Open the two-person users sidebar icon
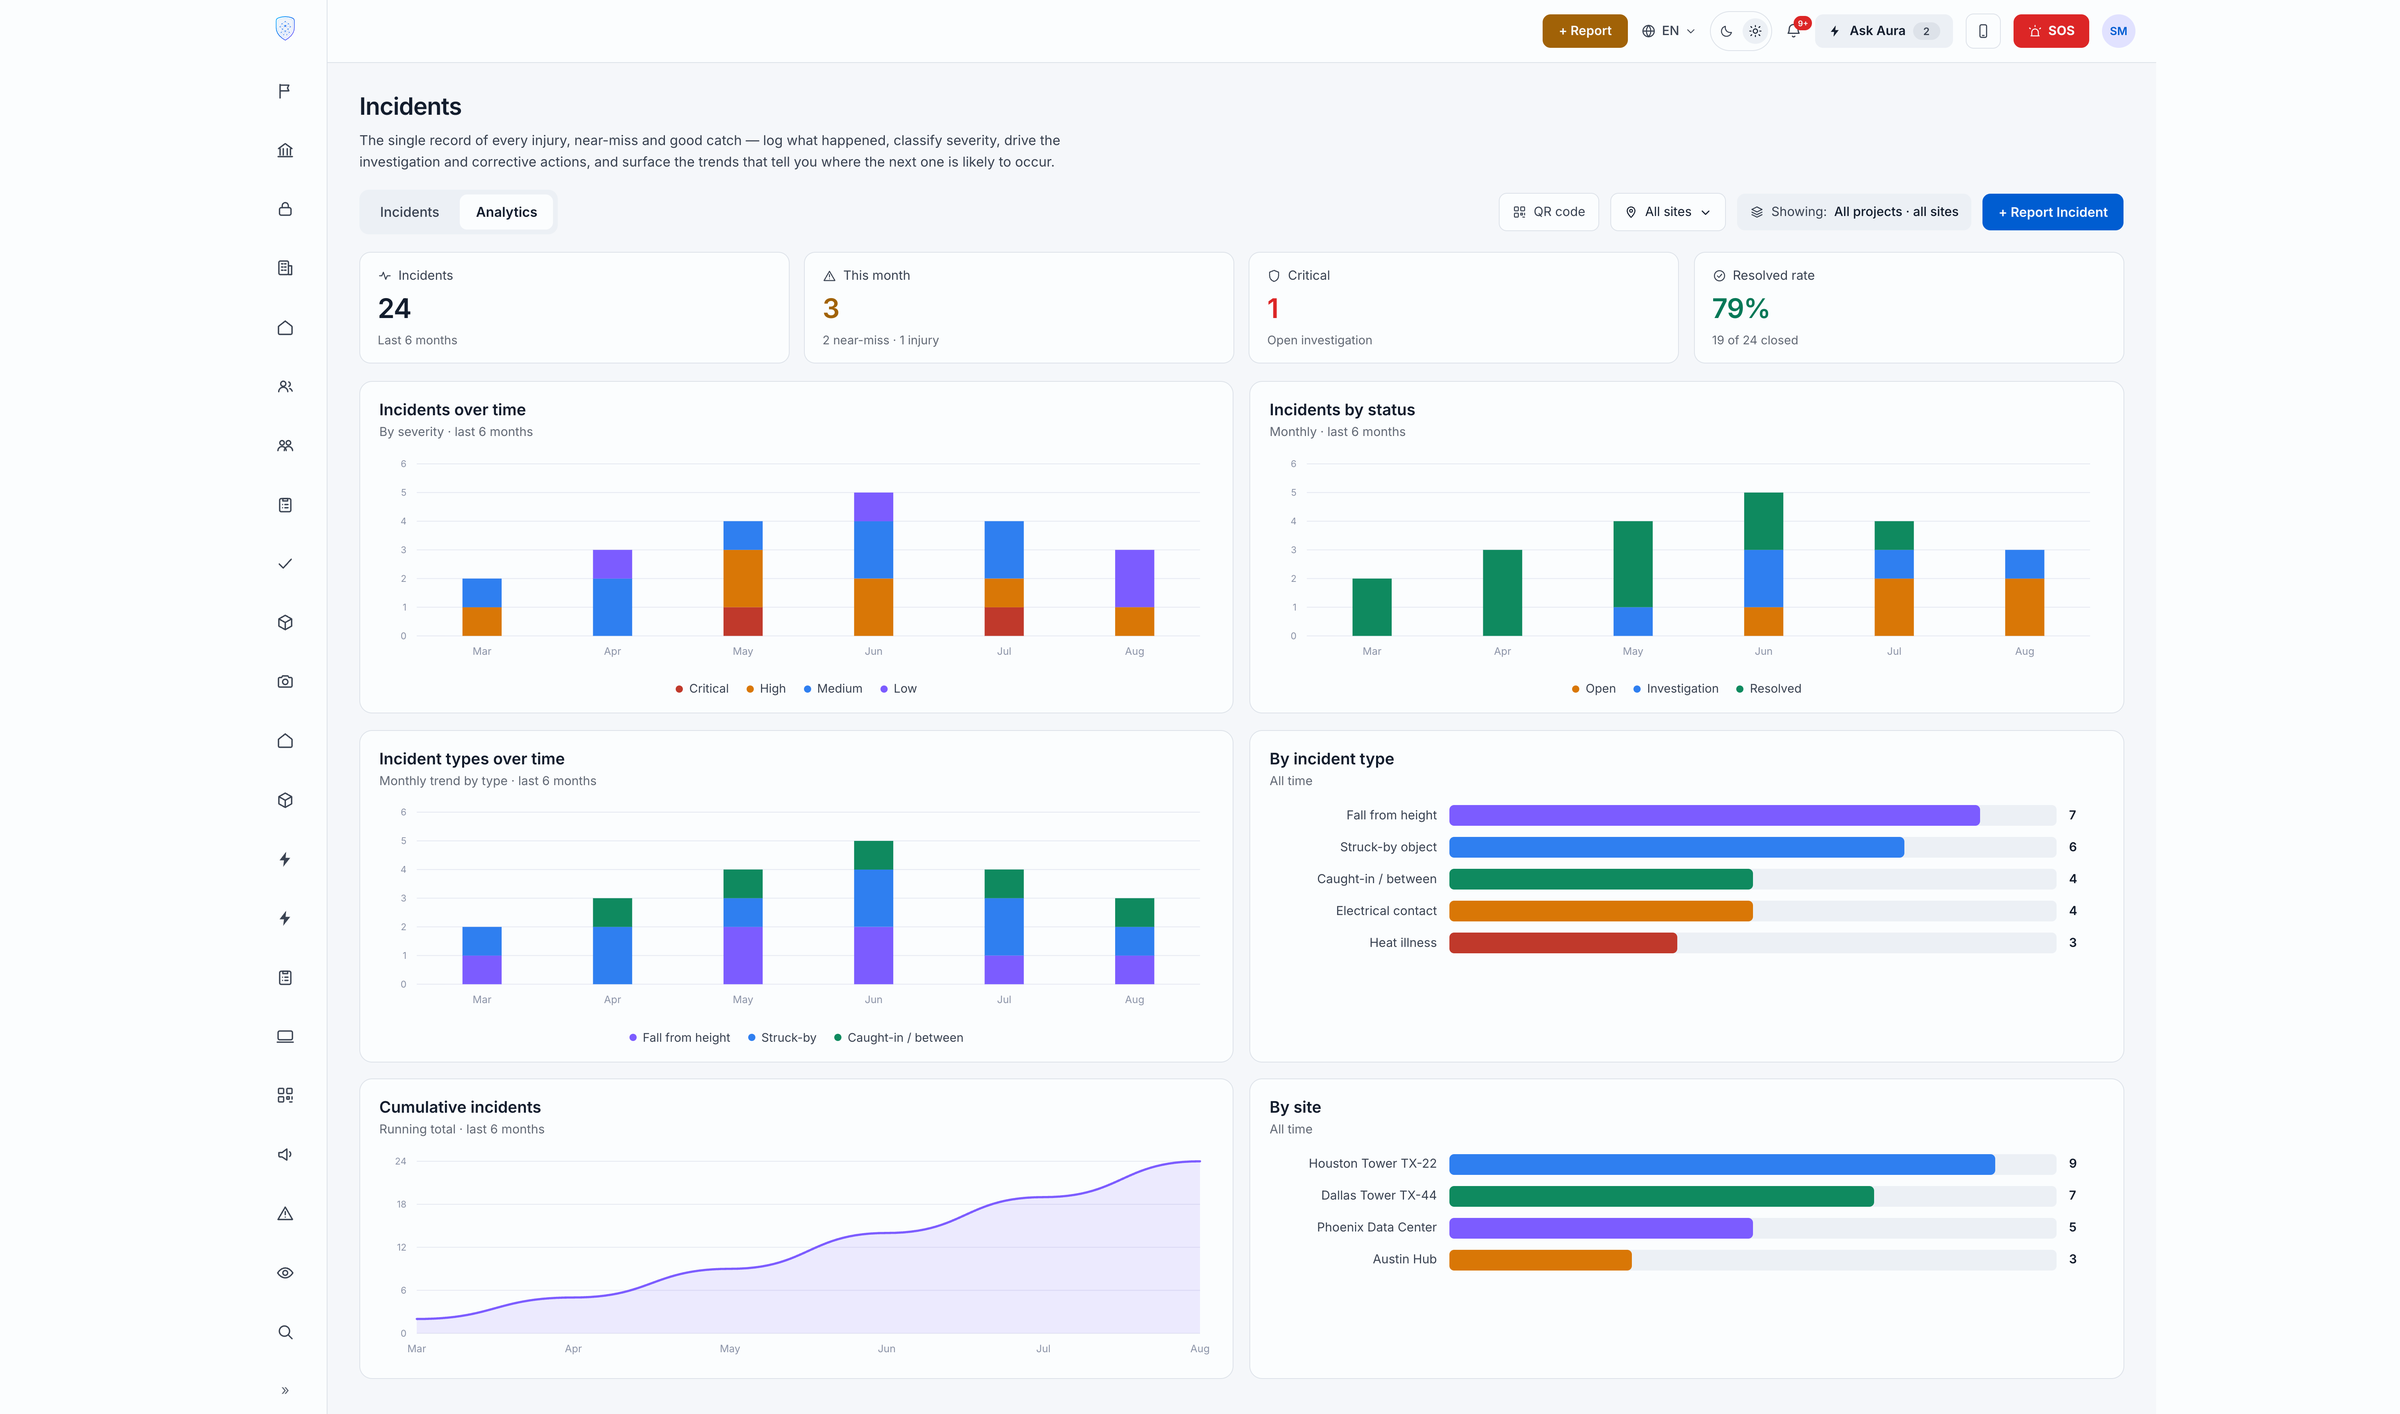Screen dimensions: 2400x1414 285,387
